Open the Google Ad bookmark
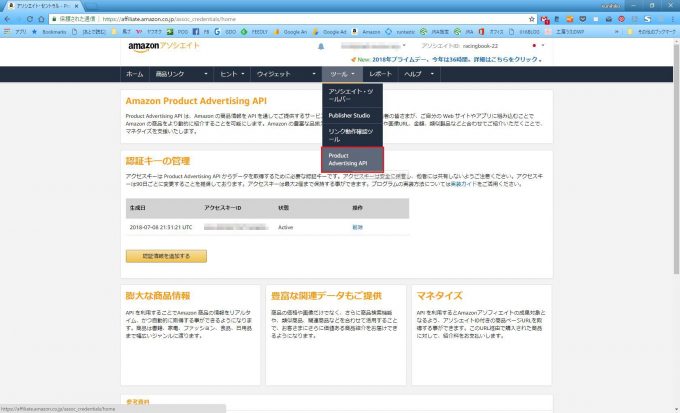This screenshot has width=680, height=413. pos(329,32)
